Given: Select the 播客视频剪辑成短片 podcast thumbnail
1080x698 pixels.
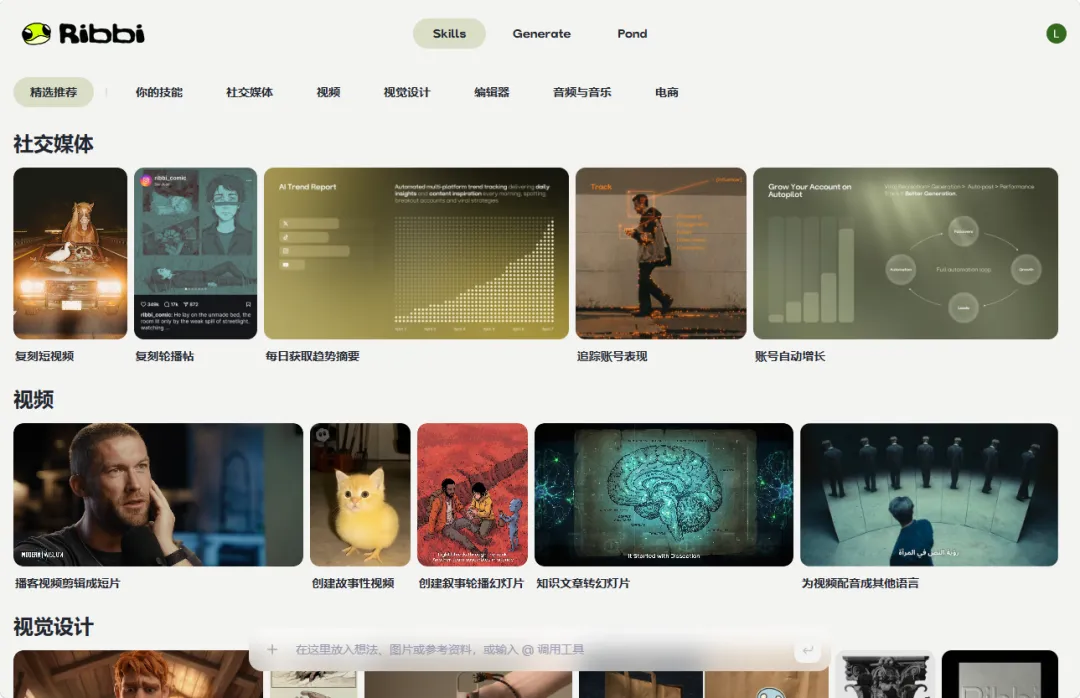Looking at the screenshot, I should pyautogui.click(x=158, y=495).
